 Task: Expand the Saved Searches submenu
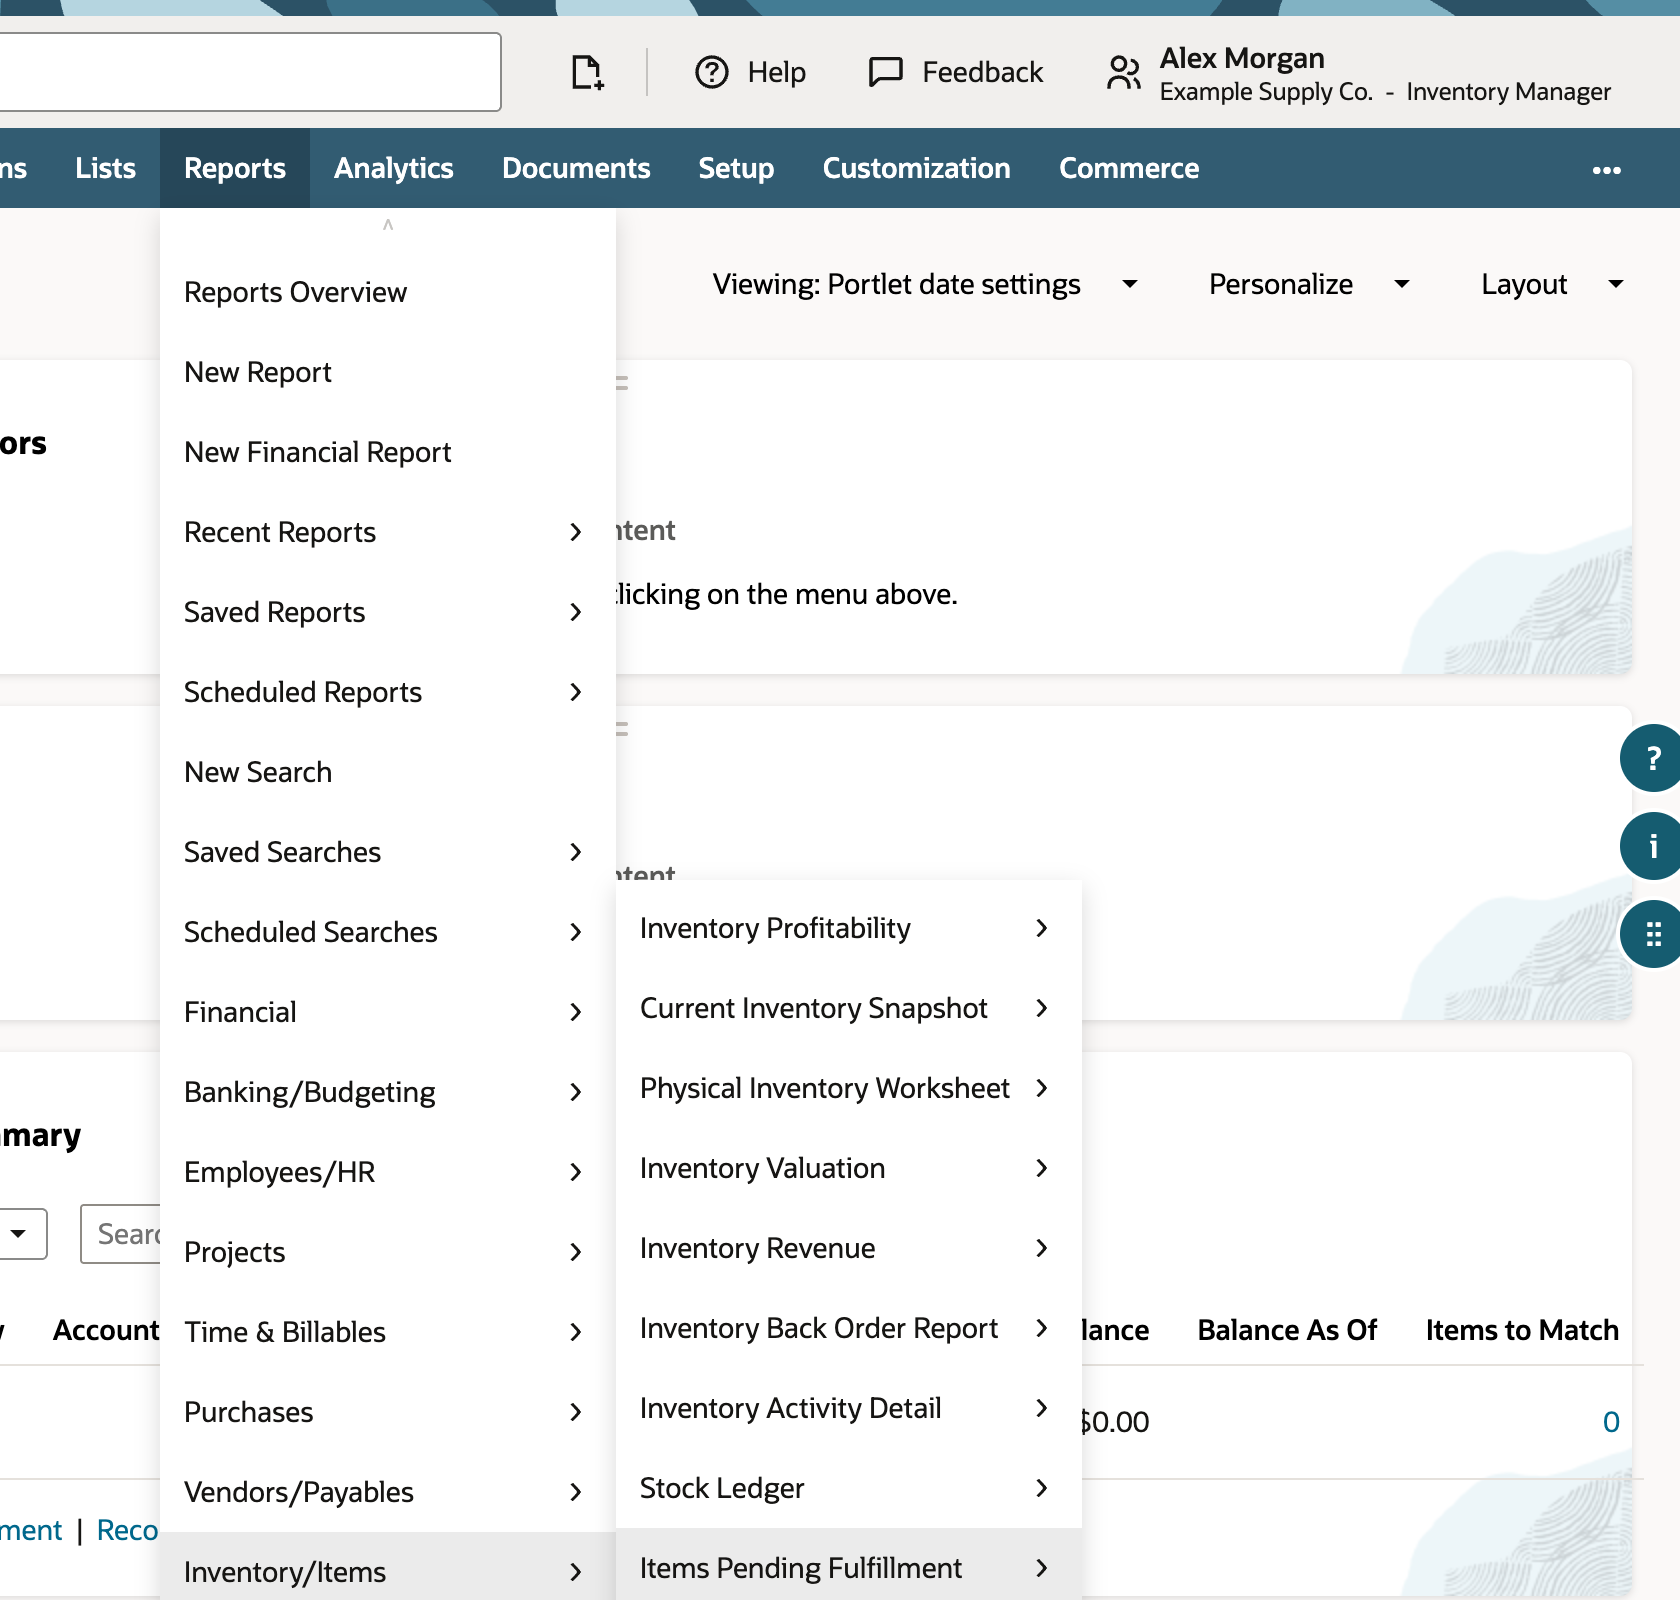[x=388, y=852]
